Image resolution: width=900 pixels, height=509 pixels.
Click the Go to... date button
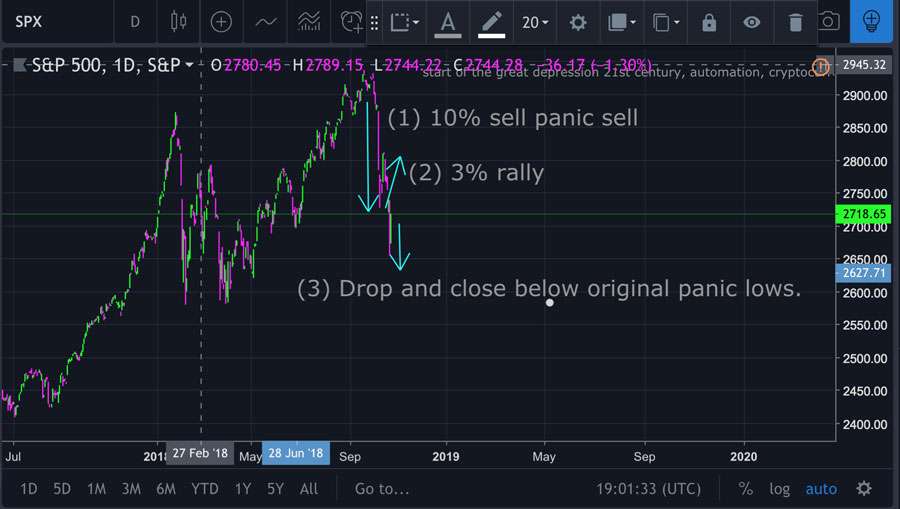click(x=382, y=489)
